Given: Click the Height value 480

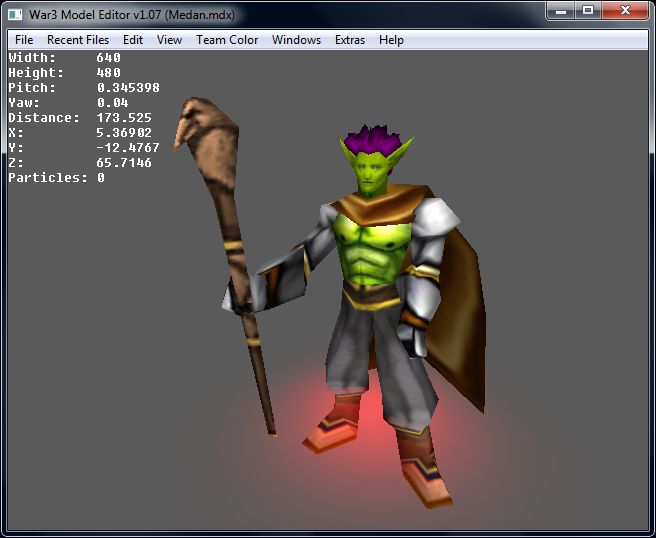Looking at the screenshot, I should (108, 73).
